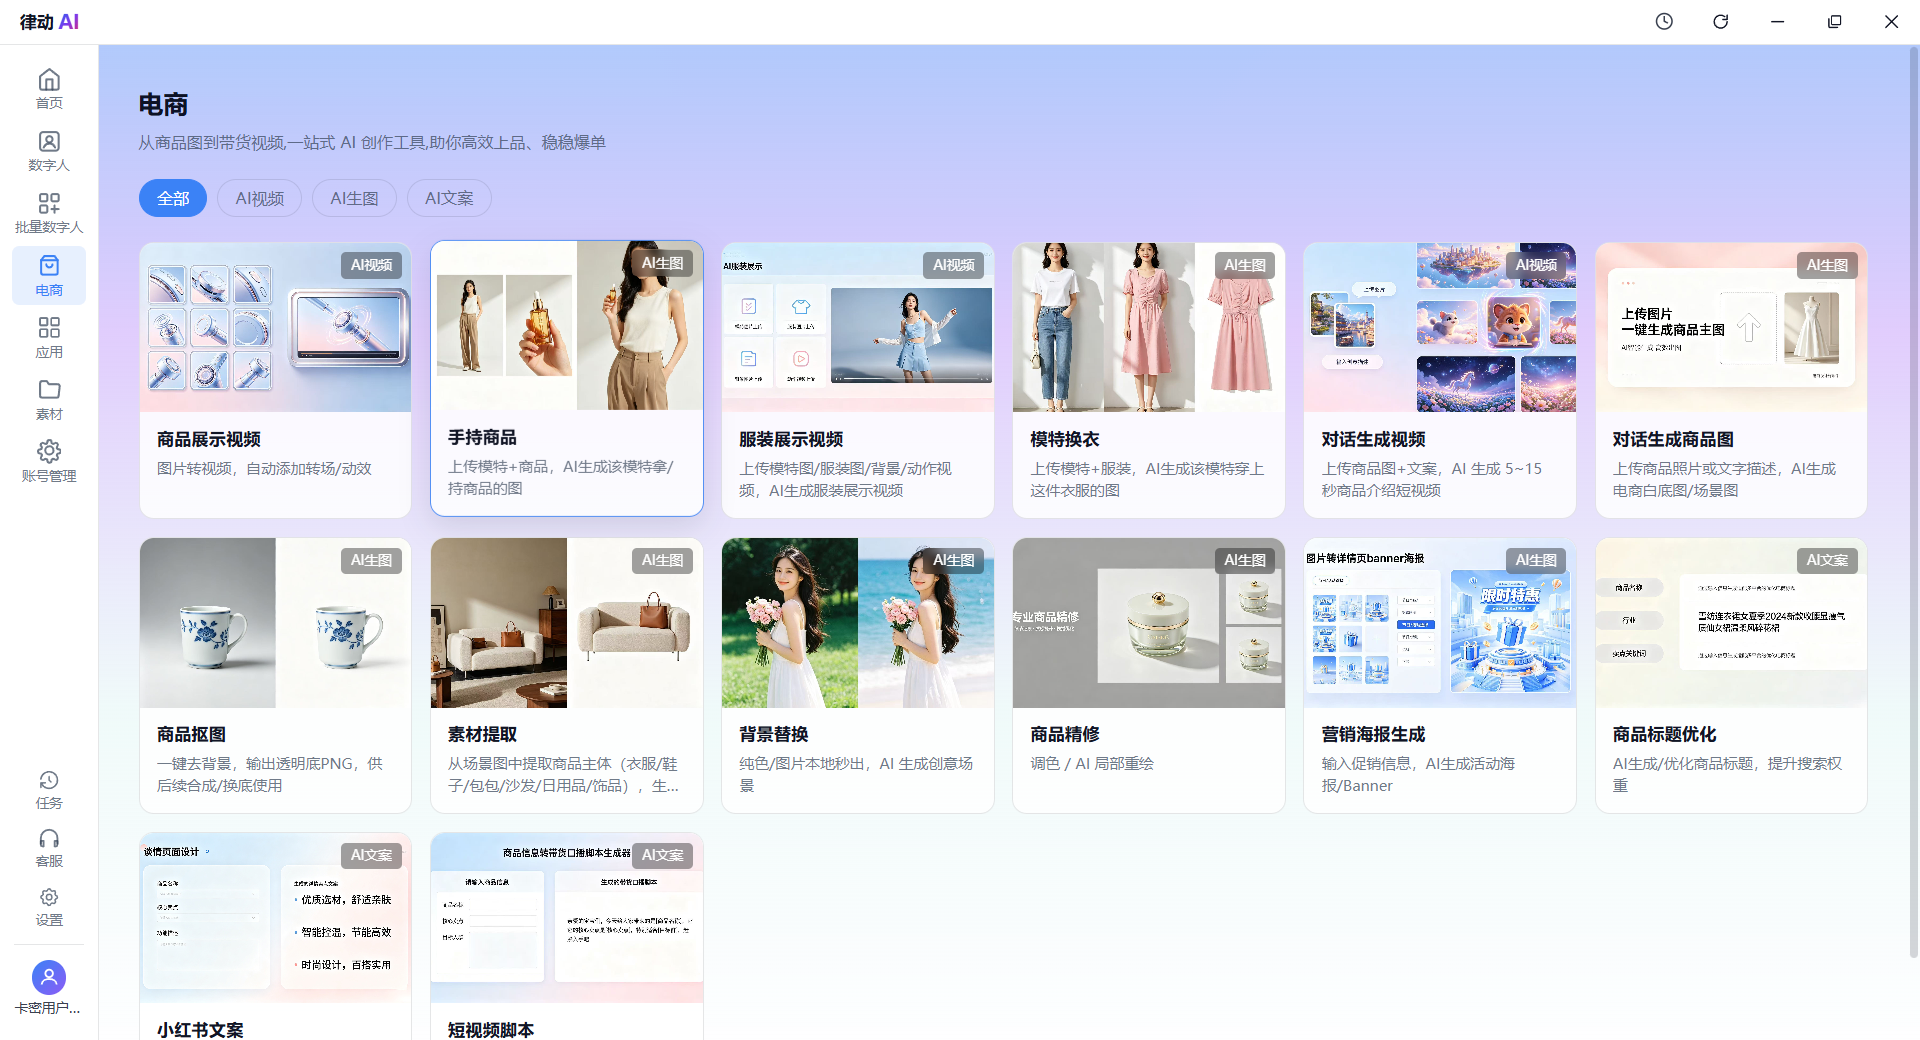Open the 素材提取 card thumbnail
The image size is (1920, 1040).
click(567, 623)
